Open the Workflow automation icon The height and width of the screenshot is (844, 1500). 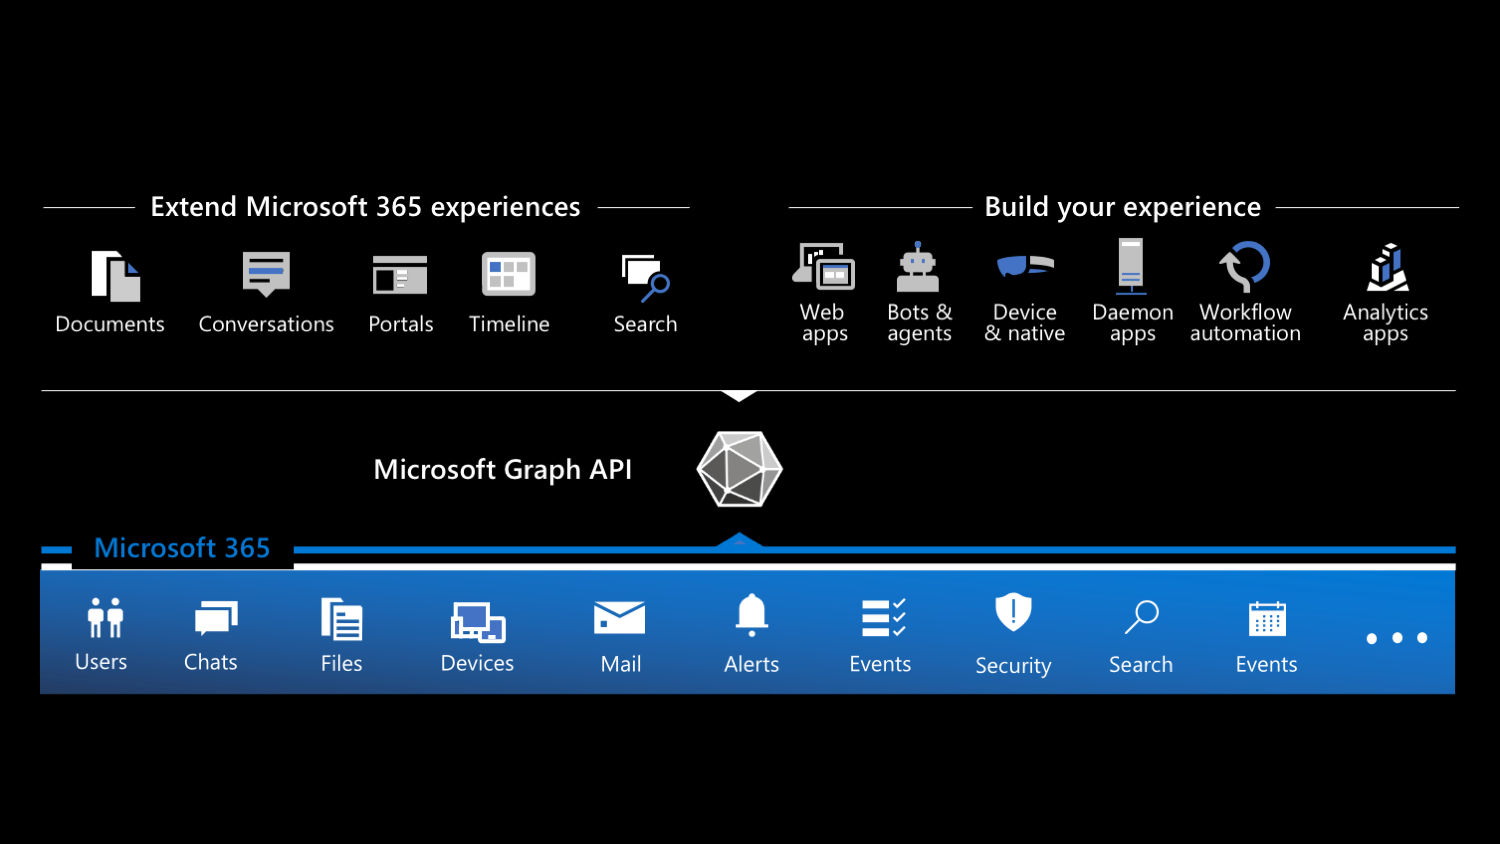pos(1245,266)
